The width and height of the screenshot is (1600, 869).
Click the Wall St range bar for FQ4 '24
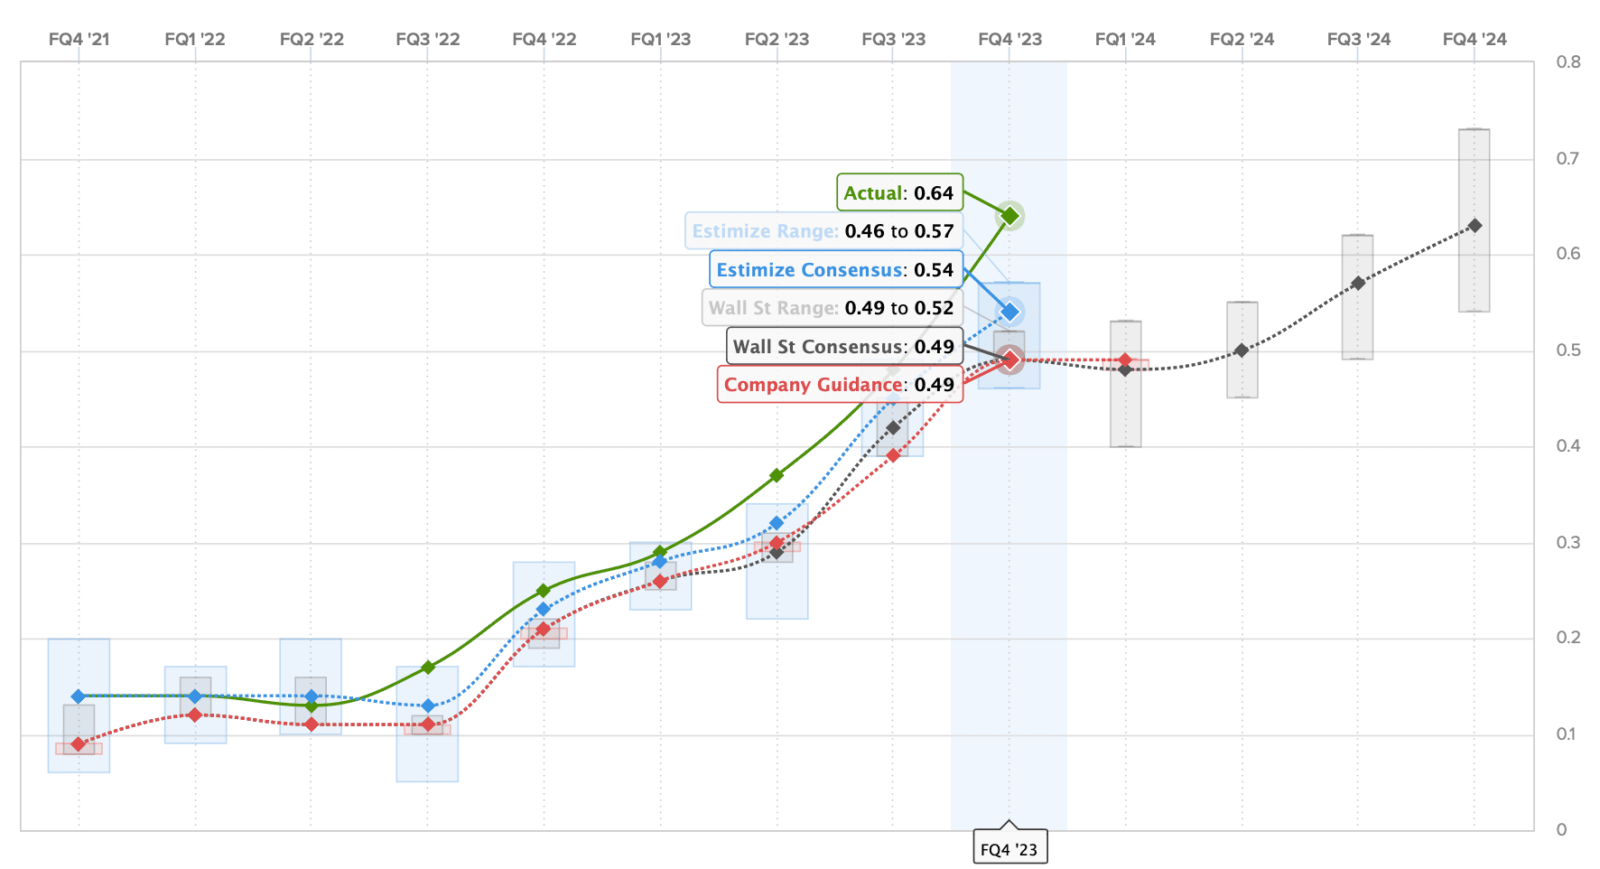[1475, 220]
